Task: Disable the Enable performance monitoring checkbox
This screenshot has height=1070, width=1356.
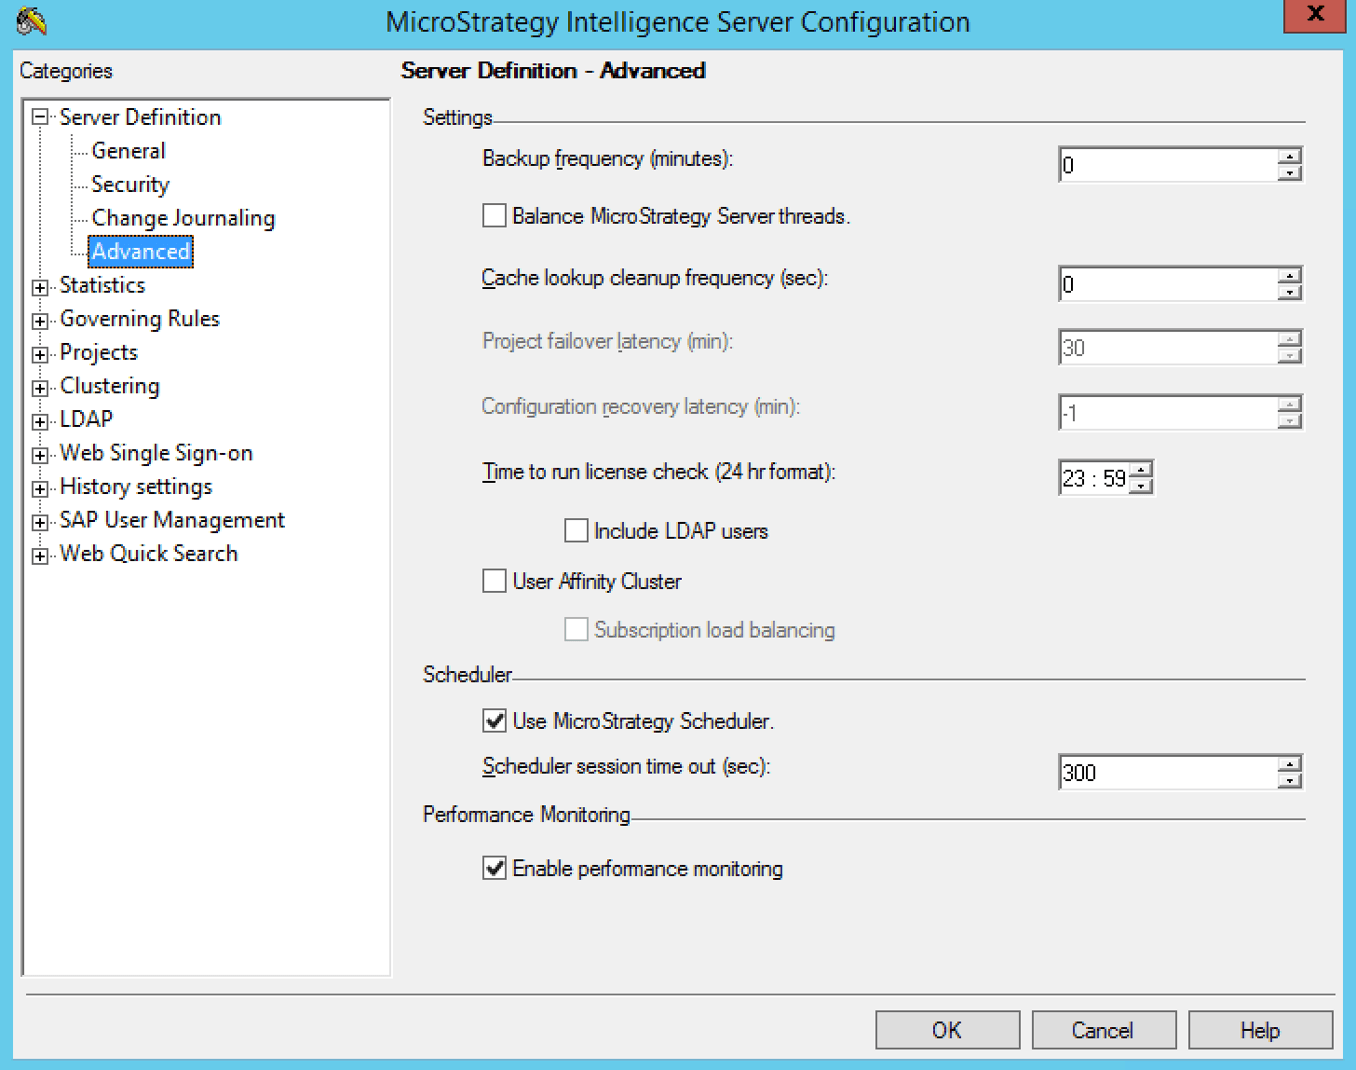Action: click(x=494, y=868)
